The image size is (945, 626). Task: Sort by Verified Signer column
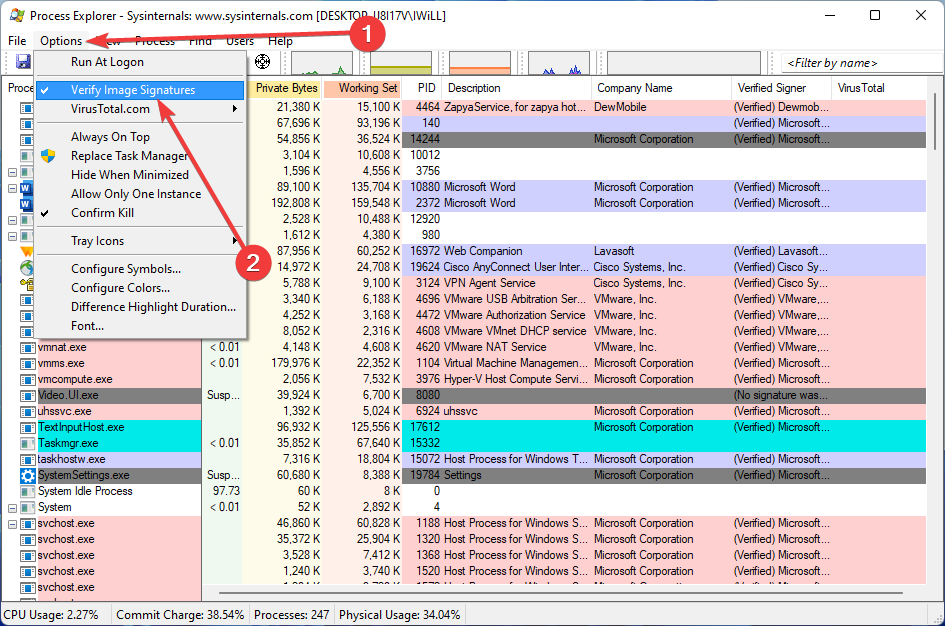782,88
